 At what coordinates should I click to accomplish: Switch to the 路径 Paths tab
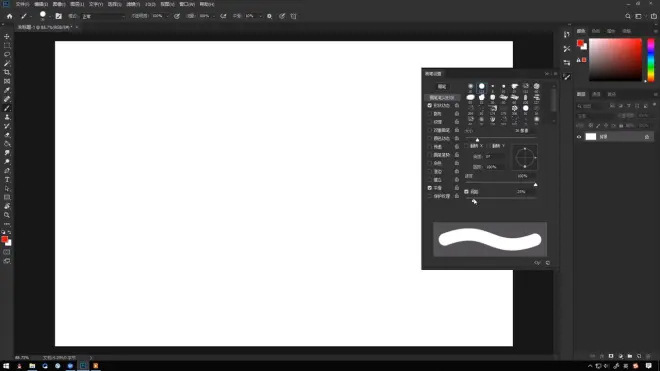[612, 94]
